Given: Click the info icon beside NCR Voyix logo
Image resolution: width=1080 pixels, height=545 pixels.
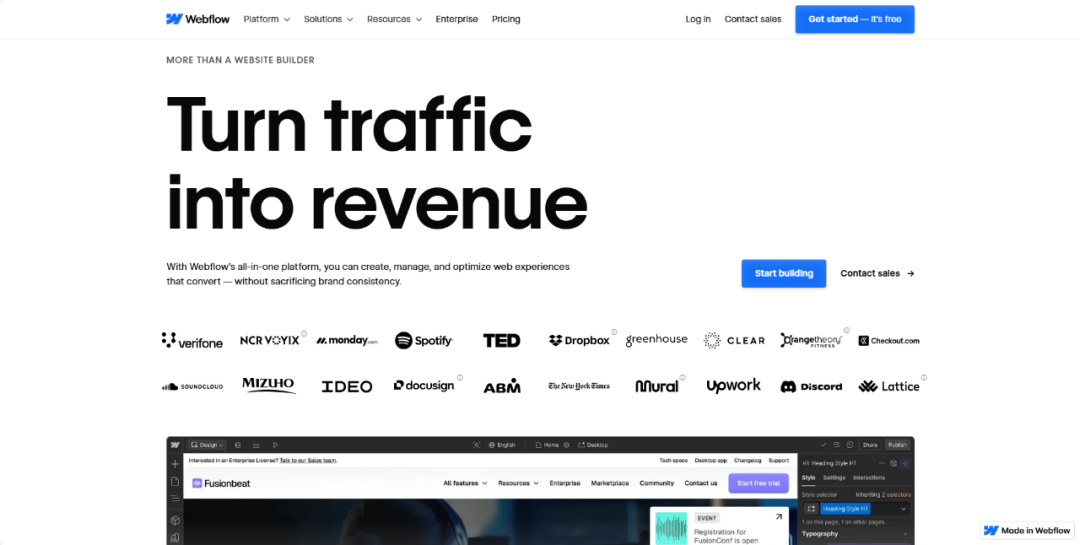Looking at the screenshot, I should pos(304,333).
